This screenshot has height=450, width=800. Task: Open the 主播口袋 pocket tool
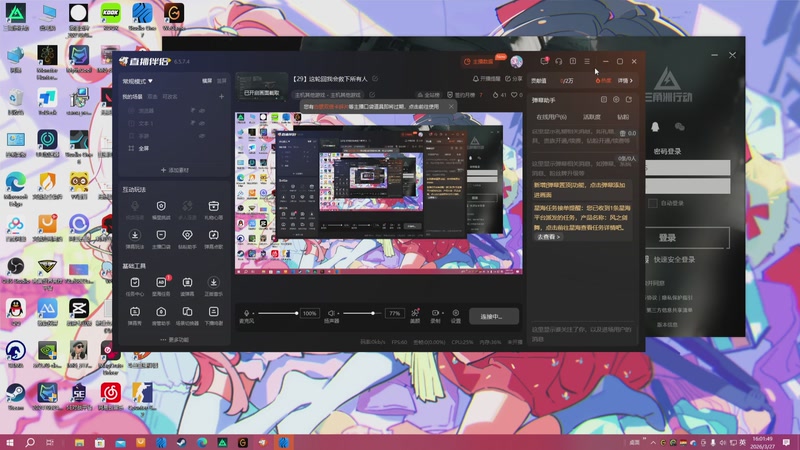(x=161, y=239)
